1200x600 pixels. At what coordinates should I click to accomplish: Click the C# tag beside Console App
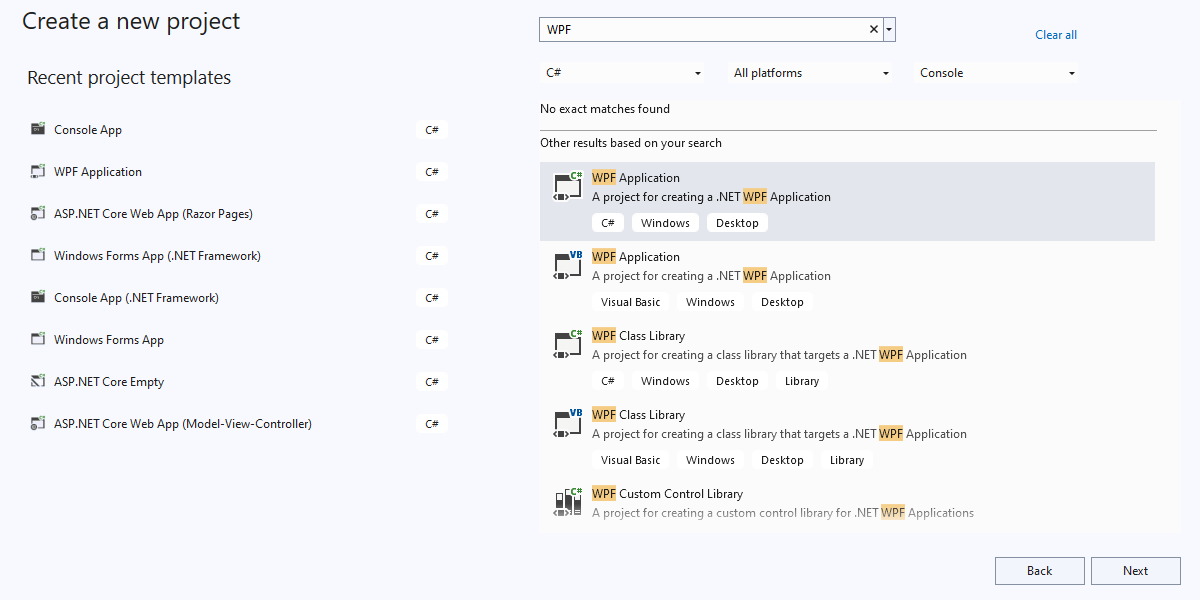[432, 130]
